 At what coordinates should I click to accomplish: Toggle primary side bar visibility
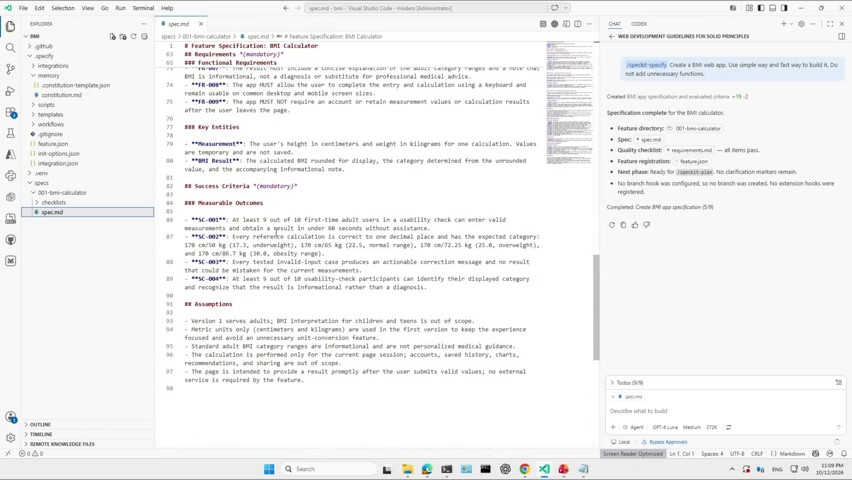coord(761,8)
